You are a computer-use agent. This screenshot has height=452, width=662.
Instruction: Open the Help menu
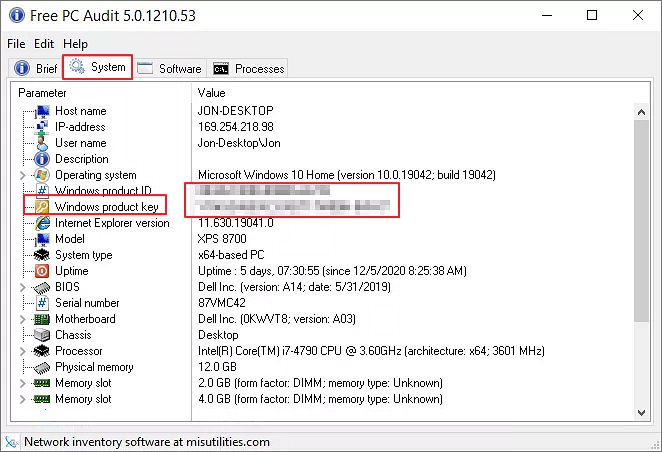click(75, 44)
